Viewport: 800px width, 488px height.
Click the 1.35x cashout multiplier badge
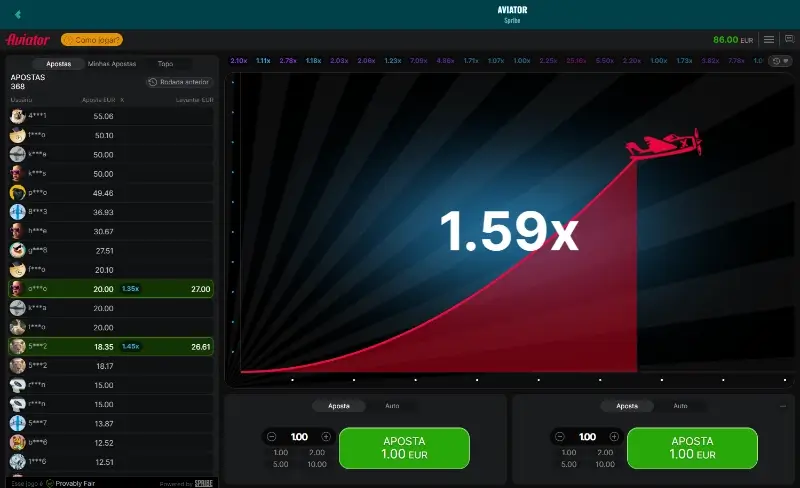point(131,289)
